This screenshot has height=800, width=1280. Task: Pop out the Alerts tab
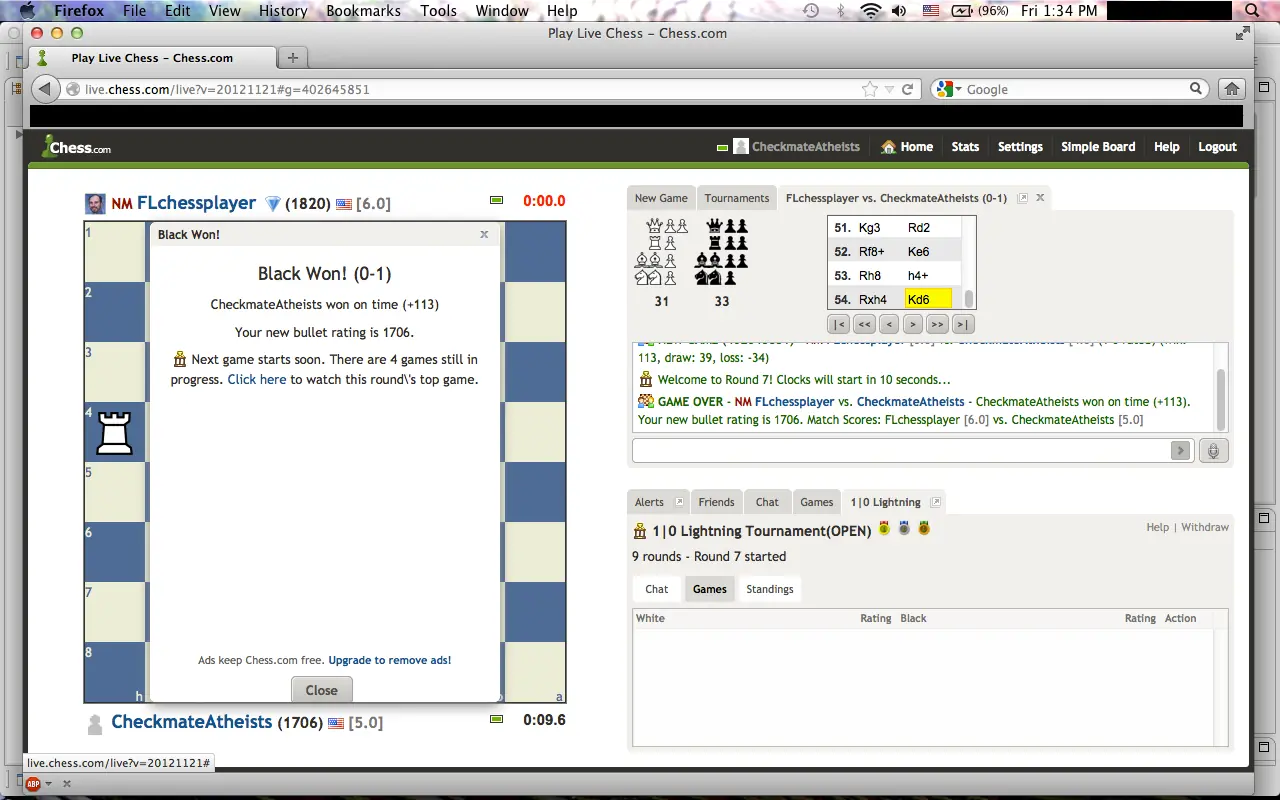[x=679, y=502]
